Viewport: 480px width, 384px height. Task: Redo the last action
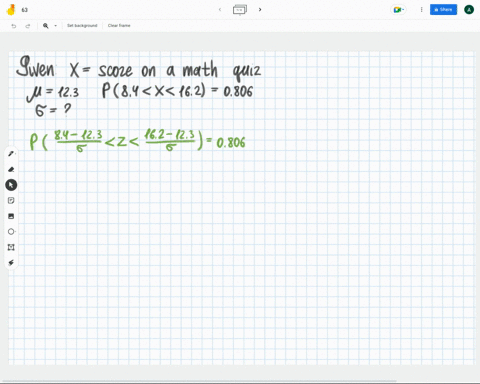click(x=28, y=26)
